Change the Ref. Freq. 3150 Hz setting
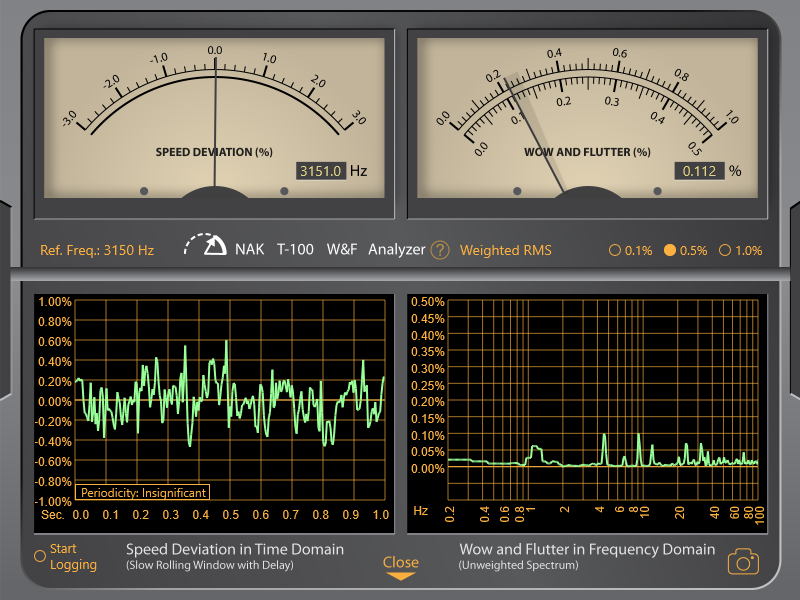 tap(97, 250)
